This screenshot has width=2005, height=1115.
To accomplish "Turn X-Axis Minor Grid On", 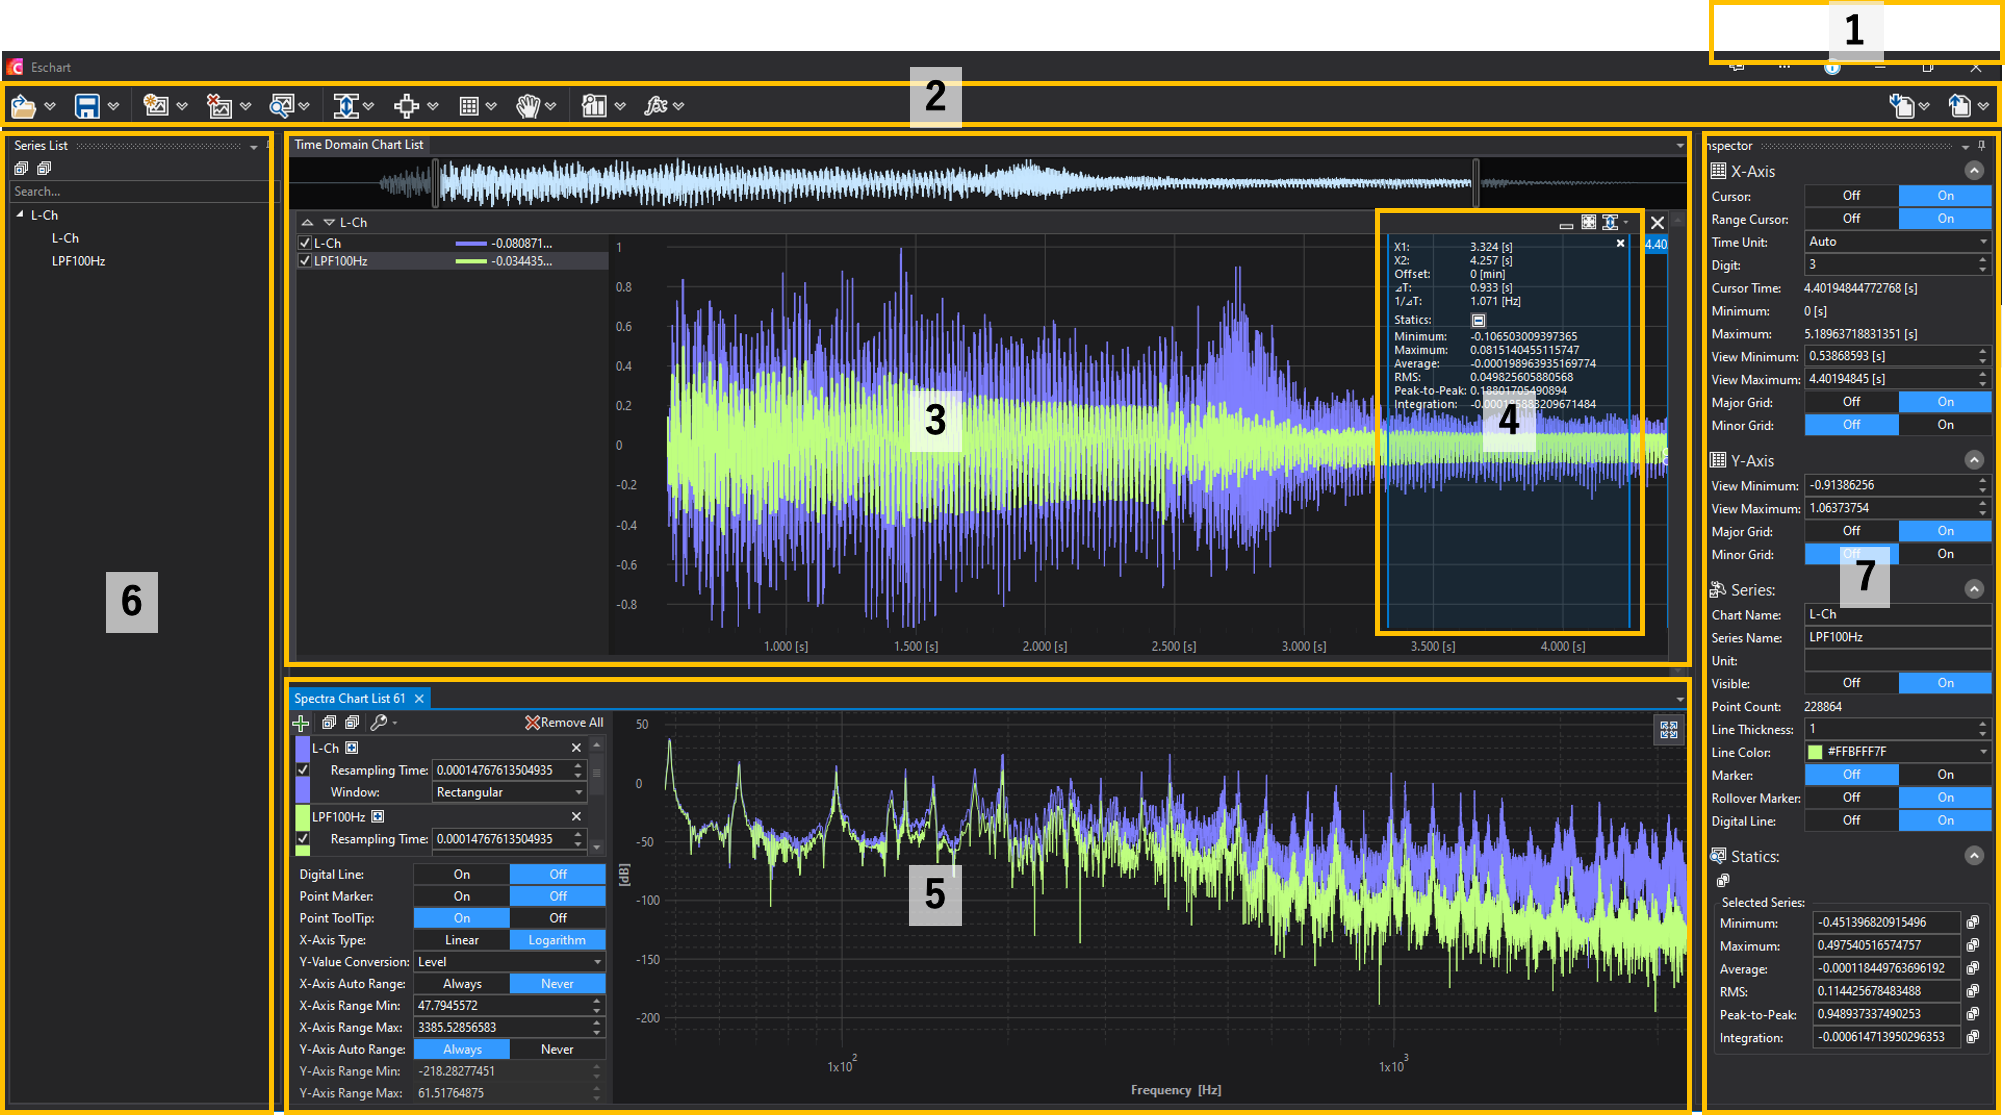I will pos(1944,425).
